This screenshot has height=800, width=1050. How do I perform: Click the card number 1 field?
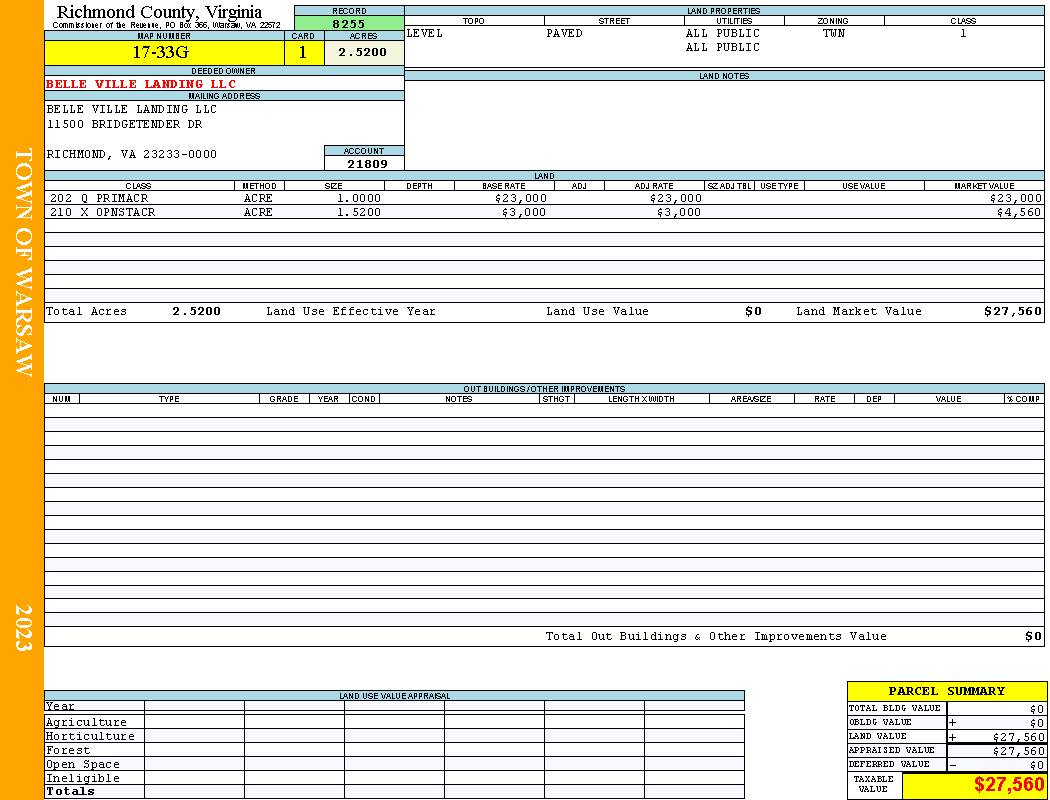303,52
